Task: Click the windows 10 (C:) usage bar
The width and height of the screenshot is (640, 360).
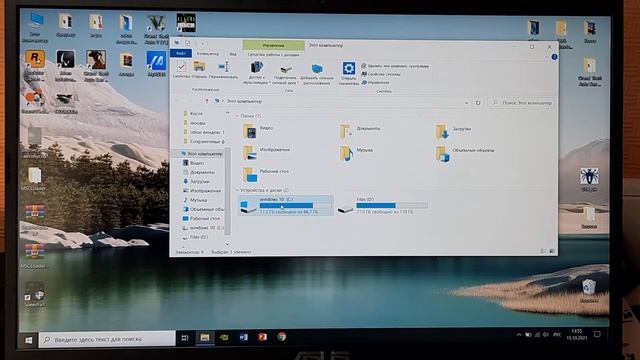Action: (295, 205)
